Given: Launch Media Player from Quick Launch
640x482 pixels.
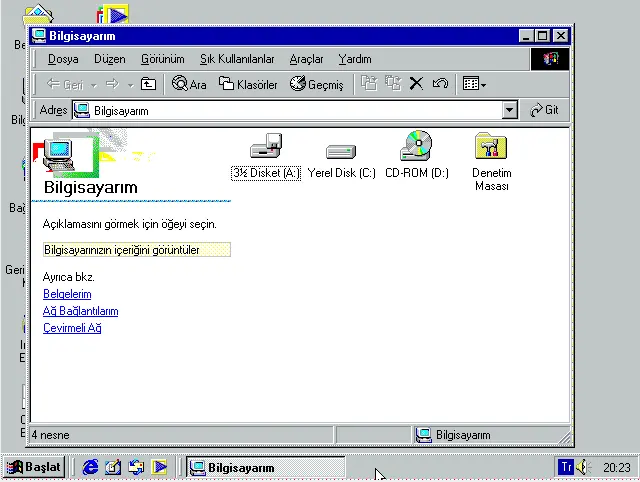Looking at the screenshot, I should click(x=159, y=467).
